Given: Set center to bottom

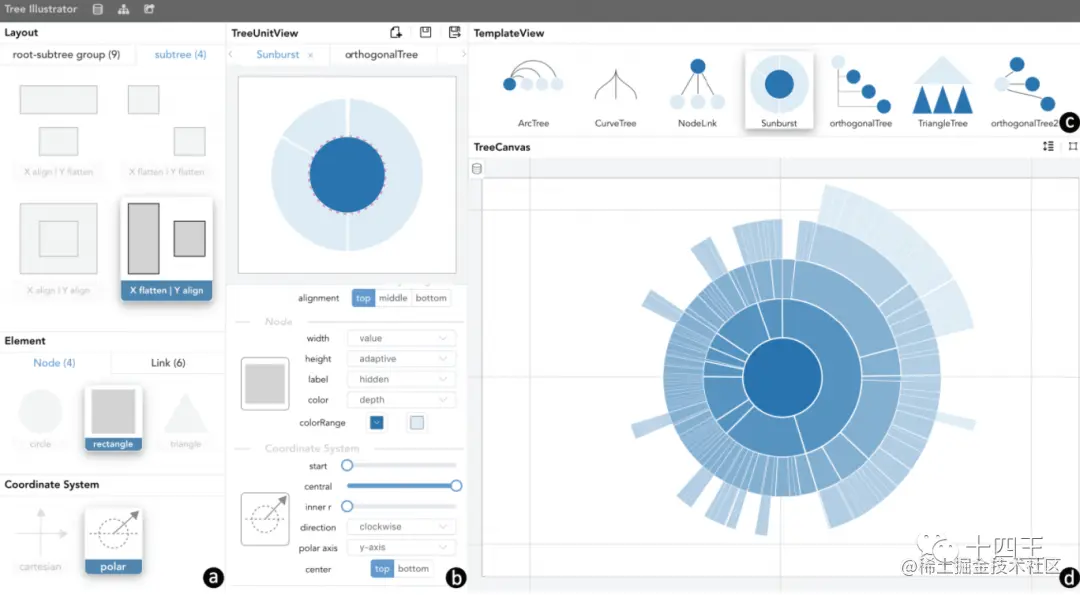Looking at the screenshot, I should pyautogui.click(x=413, y=569).
